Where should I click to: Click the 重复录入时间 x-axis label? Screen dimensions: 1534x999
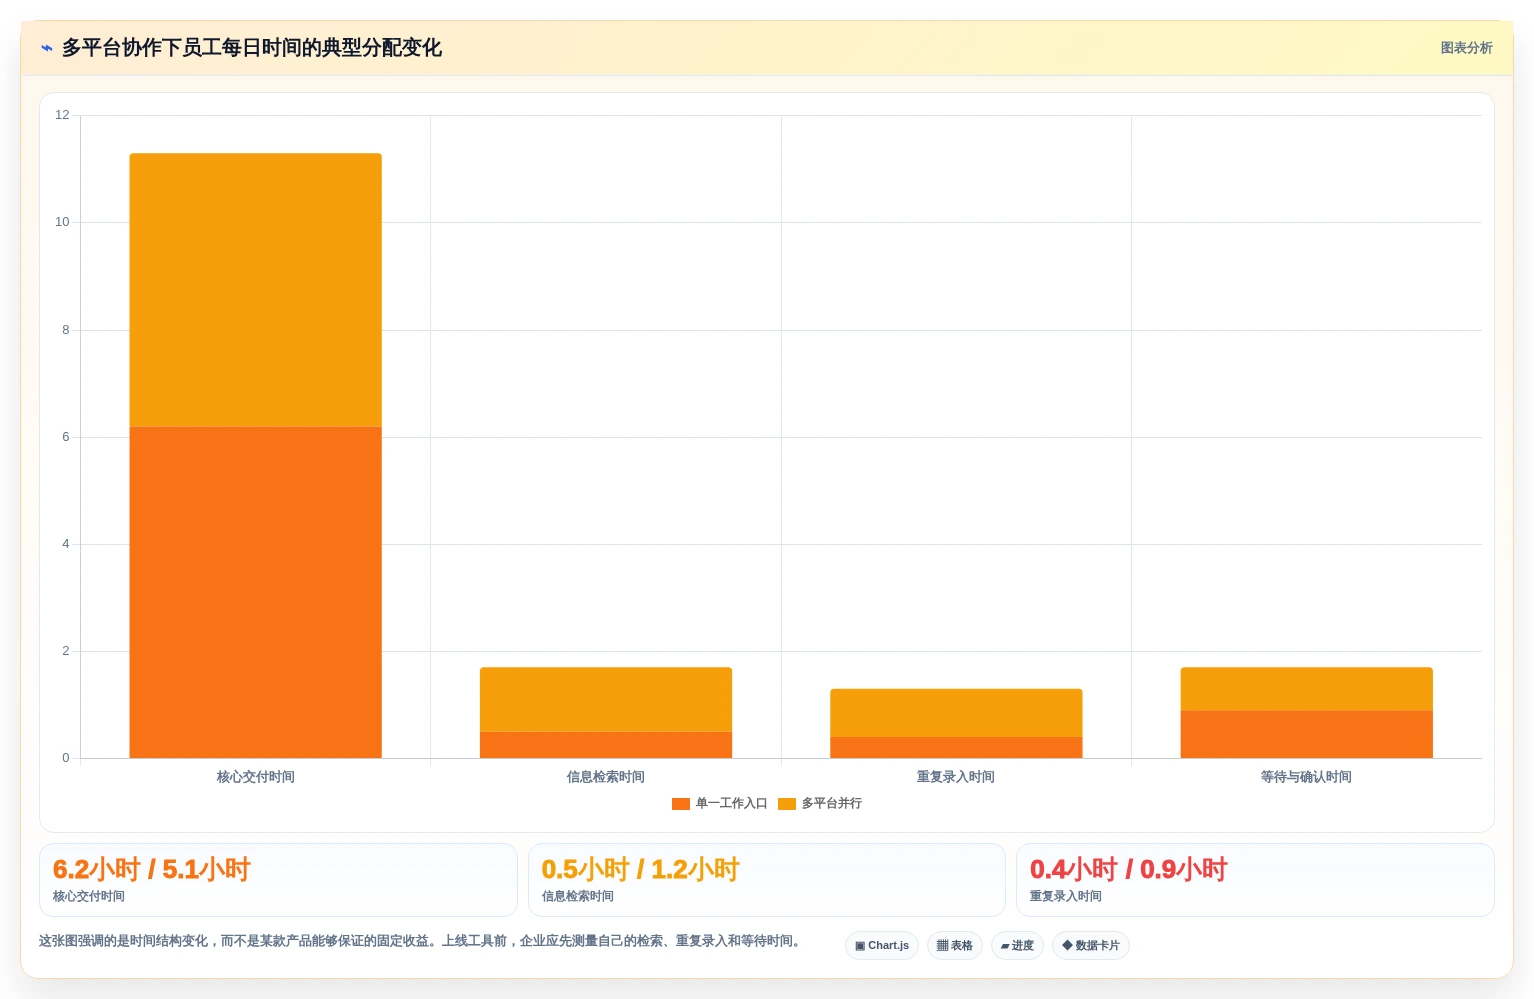point(956,777)
